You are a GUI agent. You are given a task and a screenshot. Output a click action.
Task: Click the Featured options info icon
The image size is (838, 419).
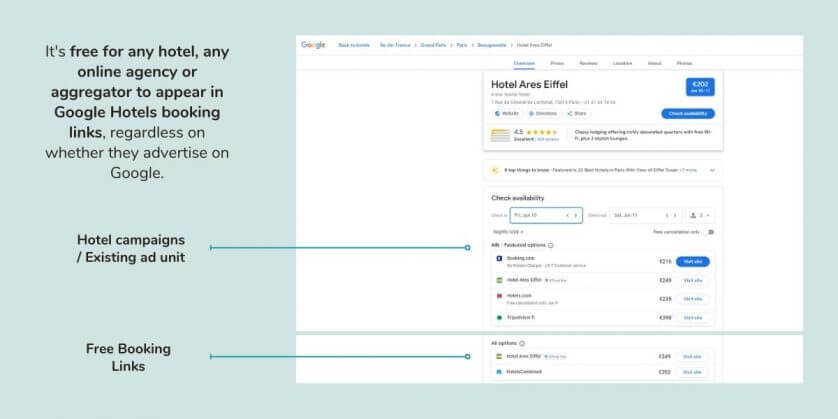coord(551,245)
